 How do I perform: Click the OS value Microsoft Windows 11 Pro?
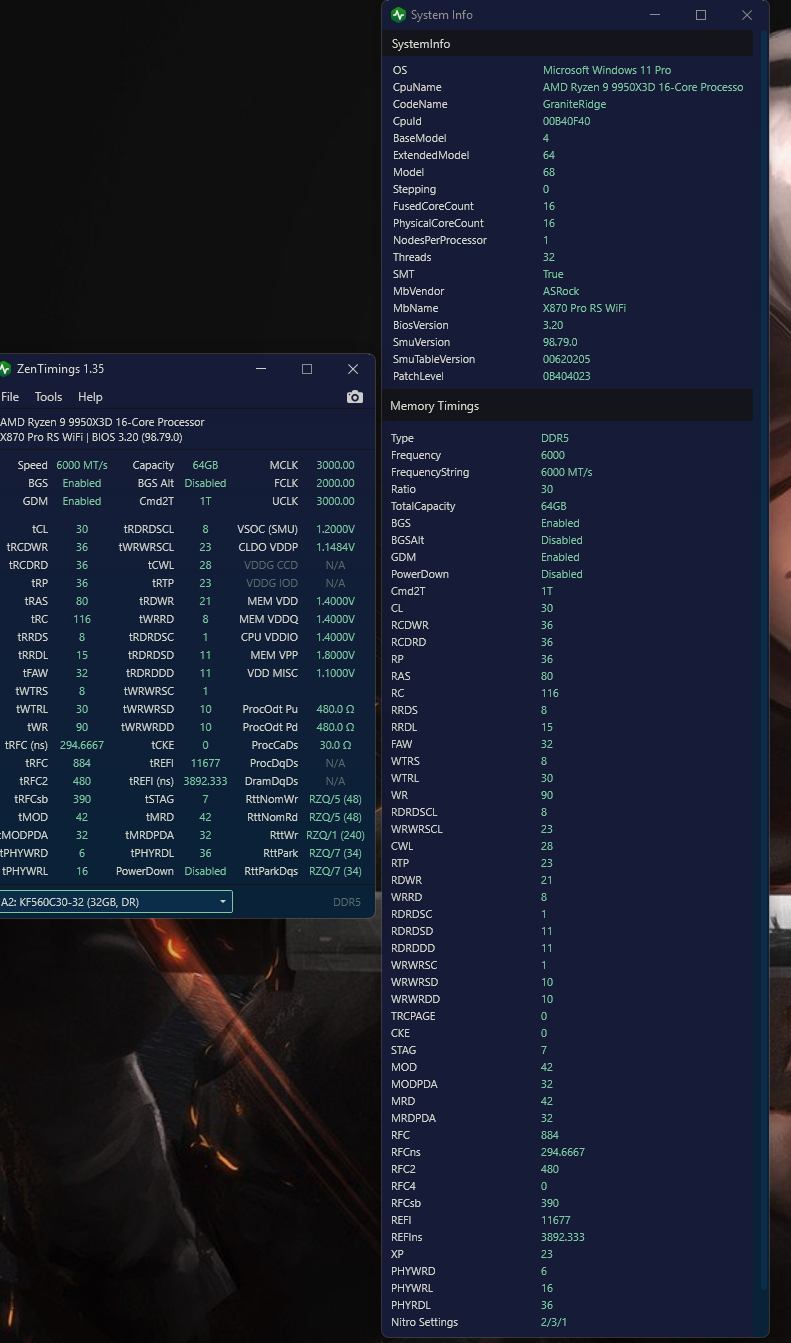pyautogui.click(x=607, y=70)
